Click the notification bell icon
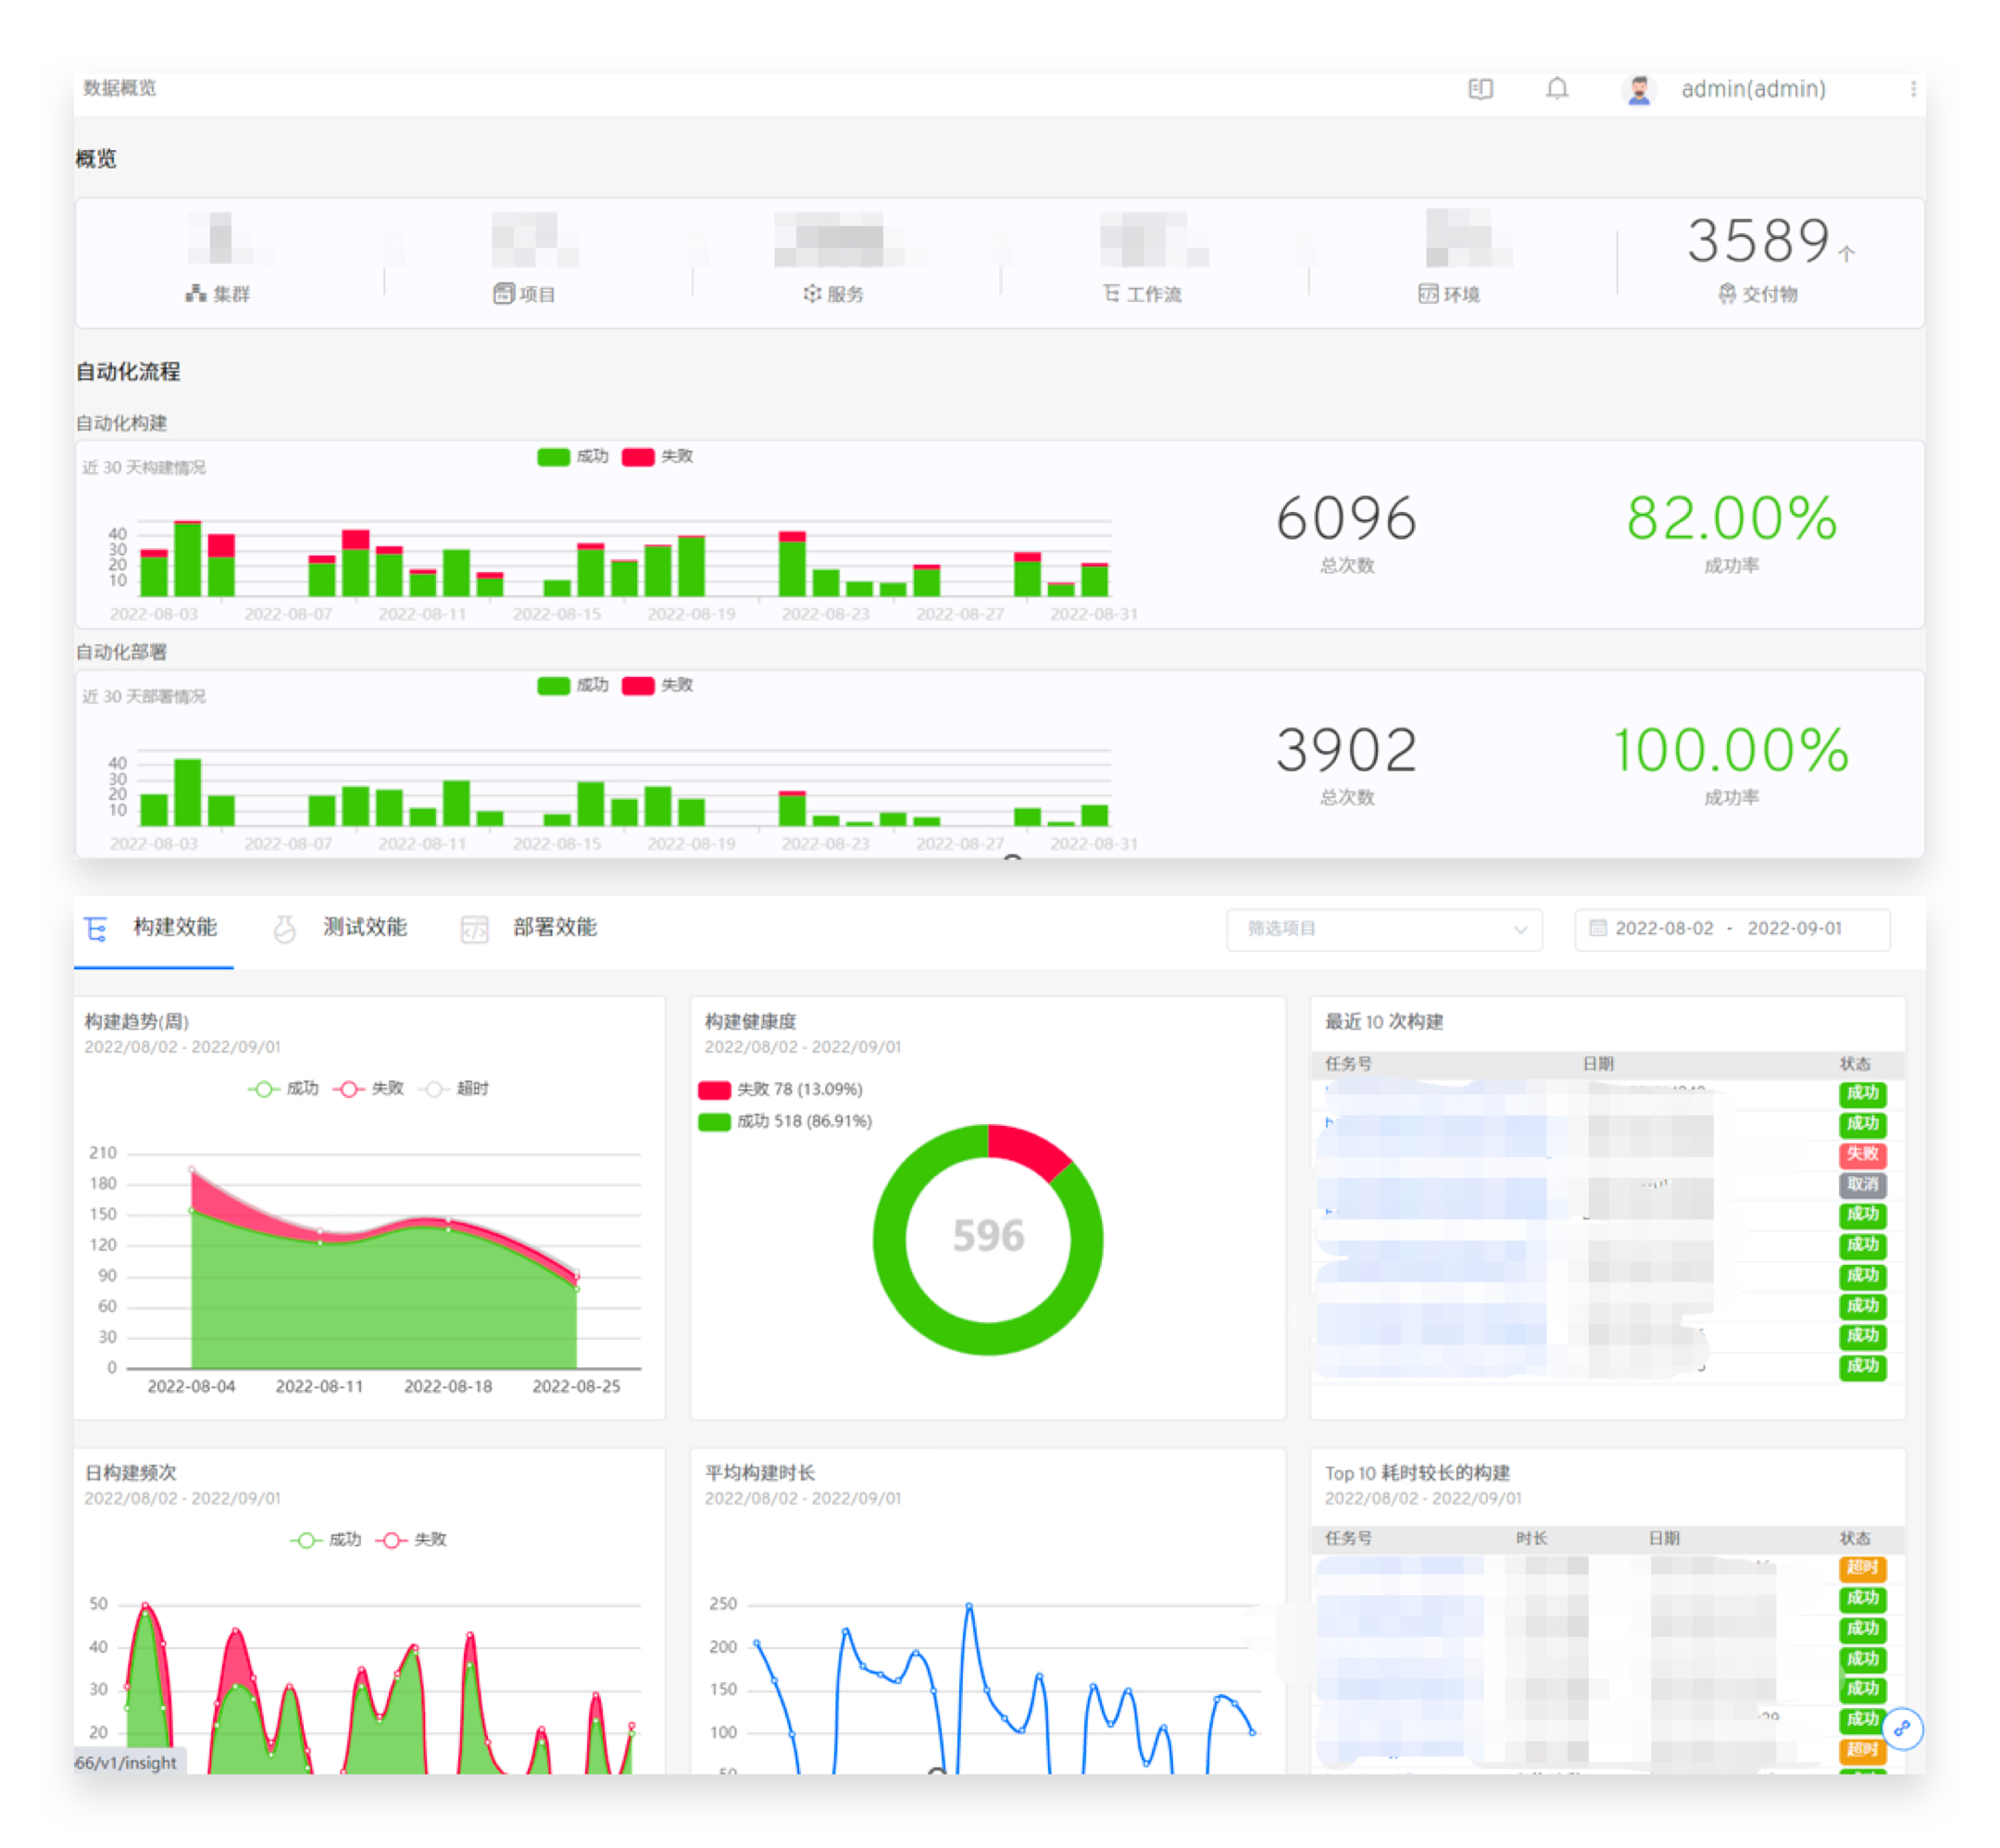The width and height of the screenshot is (2000, 1848). click(1557, 89)
